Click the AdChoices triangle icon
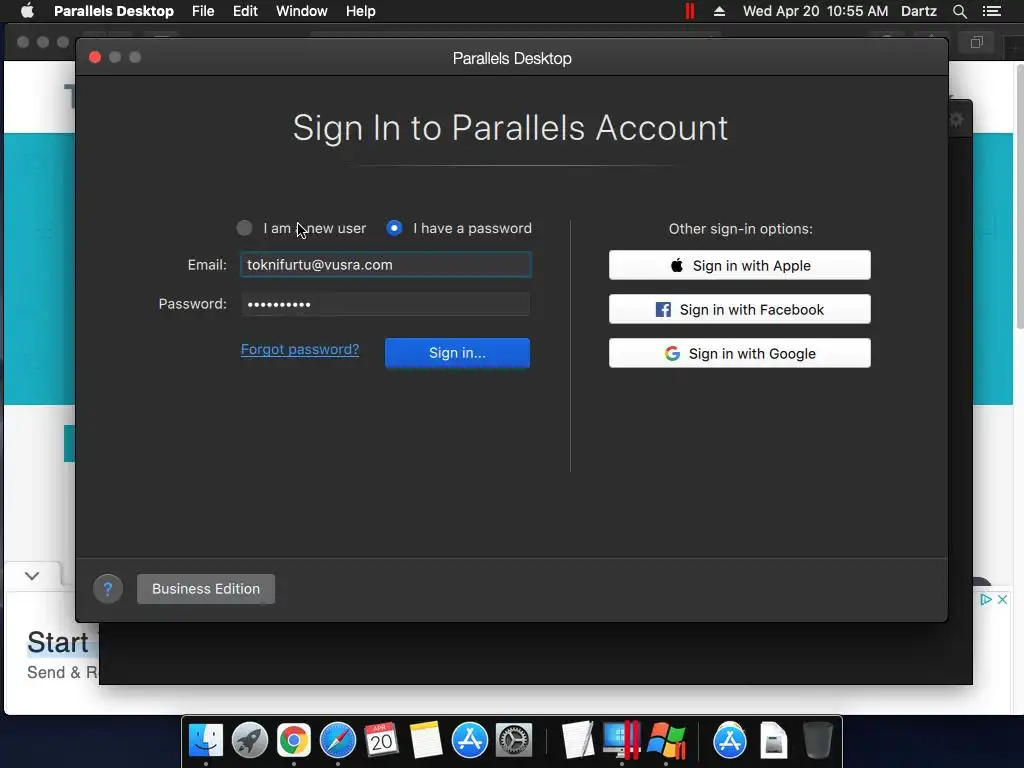Viewport: 1024px width, 768px height. pyautogui.click(x=986, y=600)
